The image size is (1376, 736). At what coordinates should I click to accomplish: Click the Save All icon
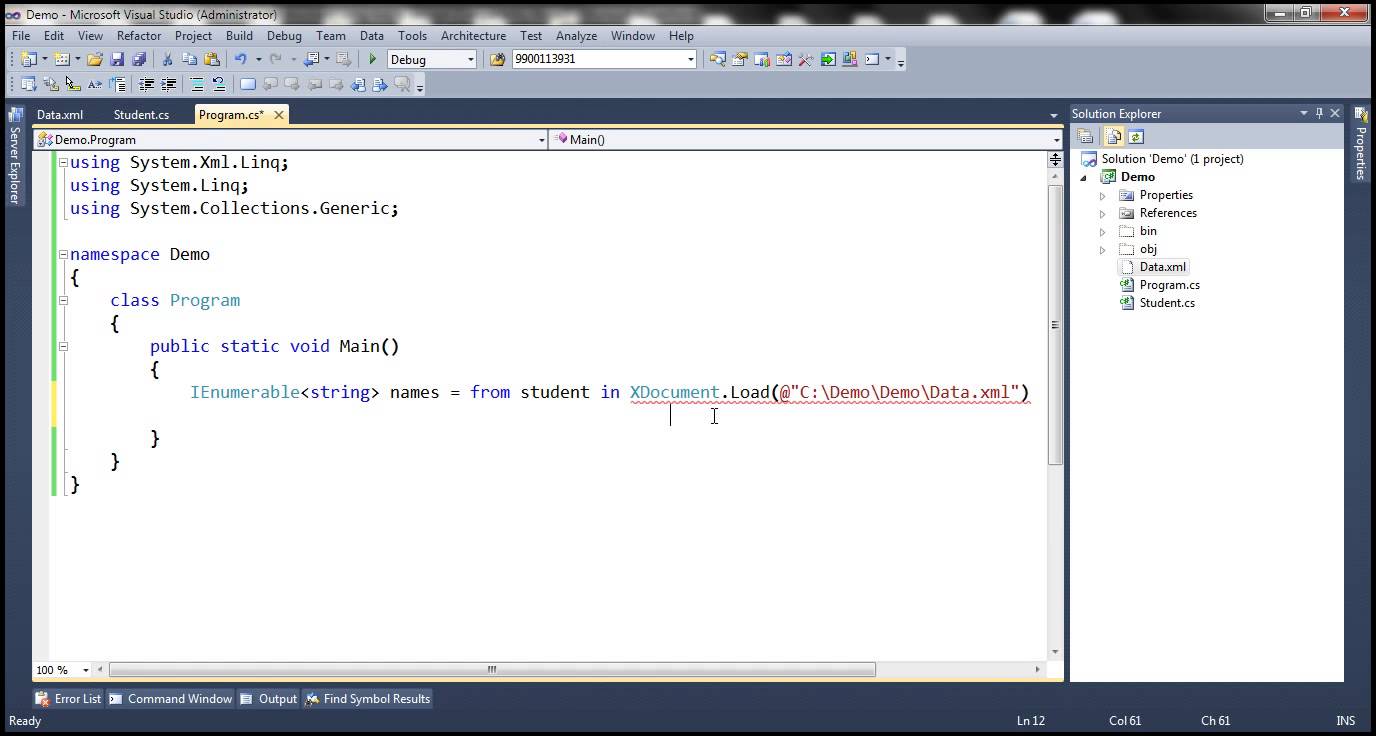[139, 59]
